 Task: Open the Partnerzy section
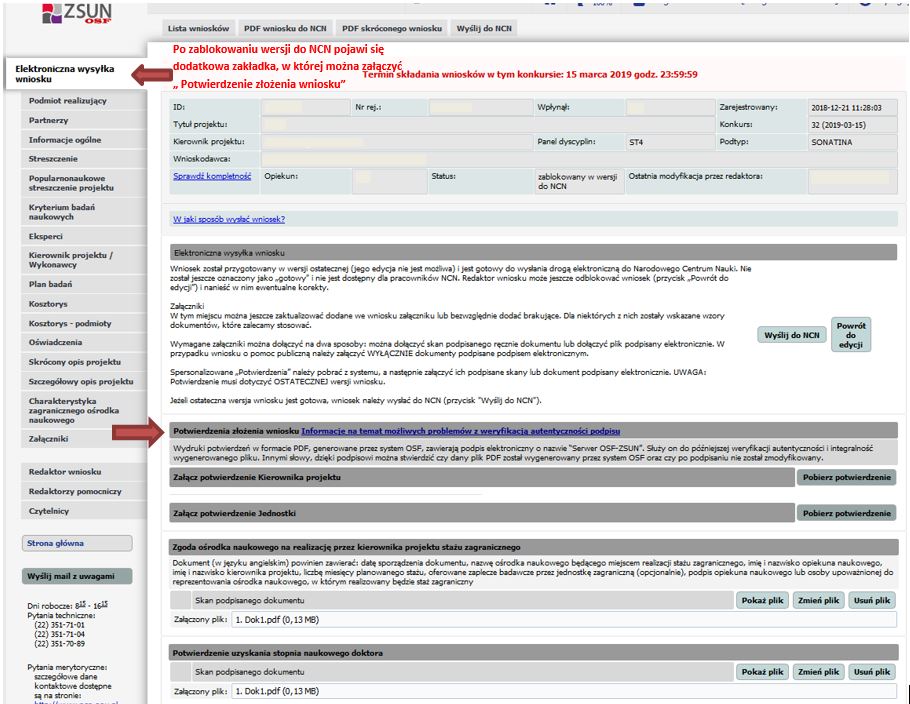pos(84,120)
